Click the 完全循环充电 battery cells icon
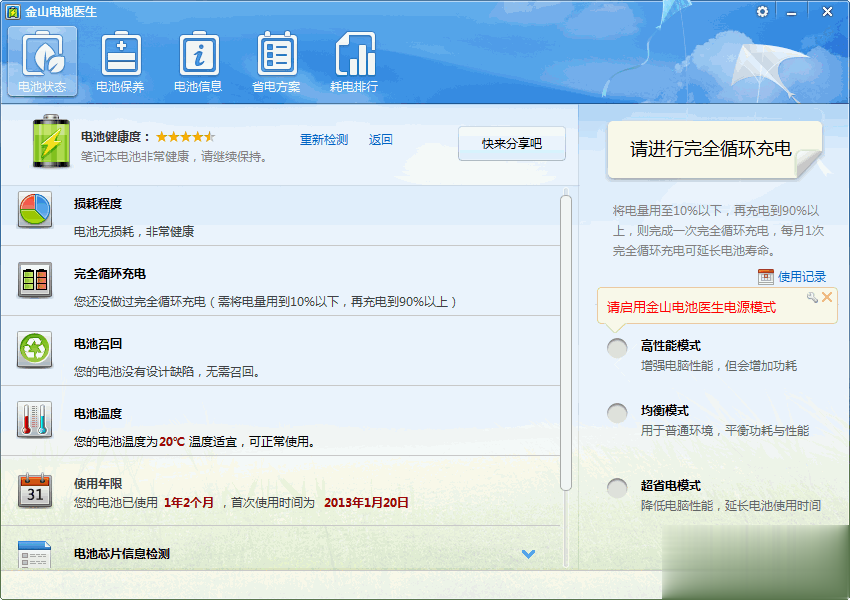 point(35,280)
